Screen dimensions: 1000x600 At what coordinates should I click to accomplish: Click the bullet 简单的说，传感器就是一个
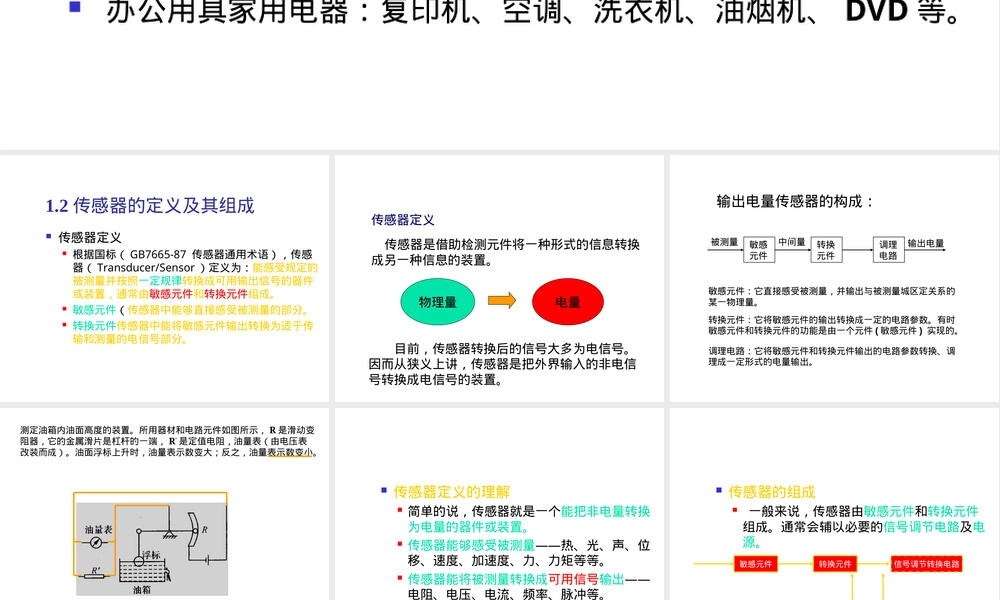click(529, 519)
